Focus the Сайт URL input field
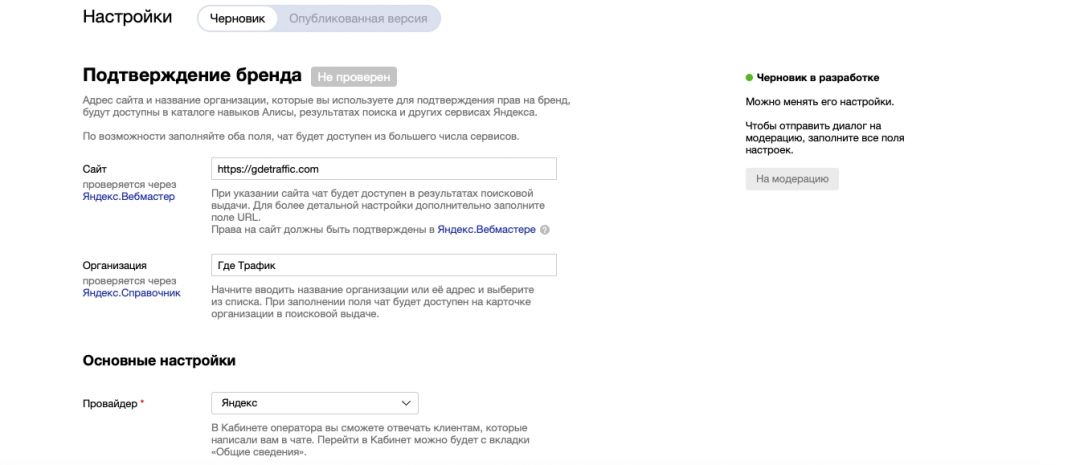Viewport: 1080px width, 465px height. coord(384,169)
